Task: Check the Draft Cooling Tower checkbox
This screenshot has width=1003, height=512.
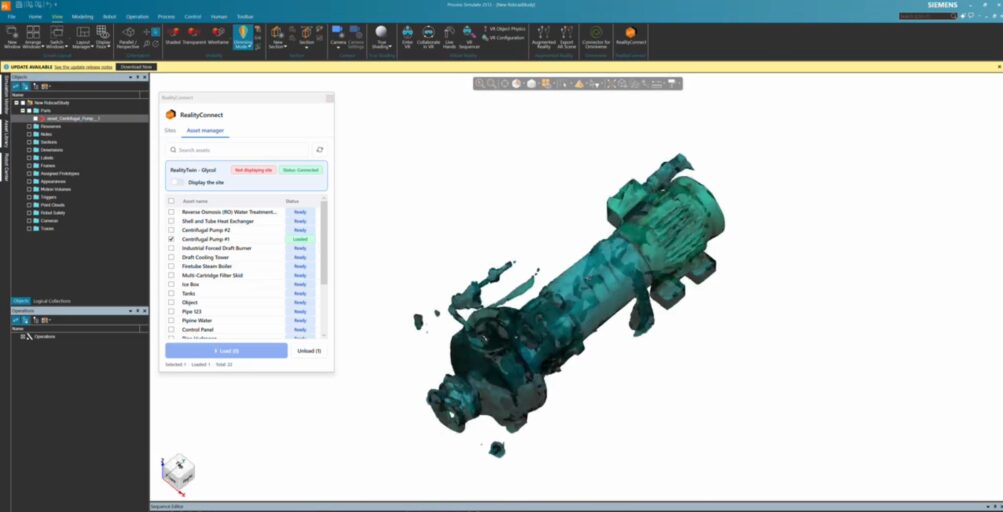Action: 171,257
